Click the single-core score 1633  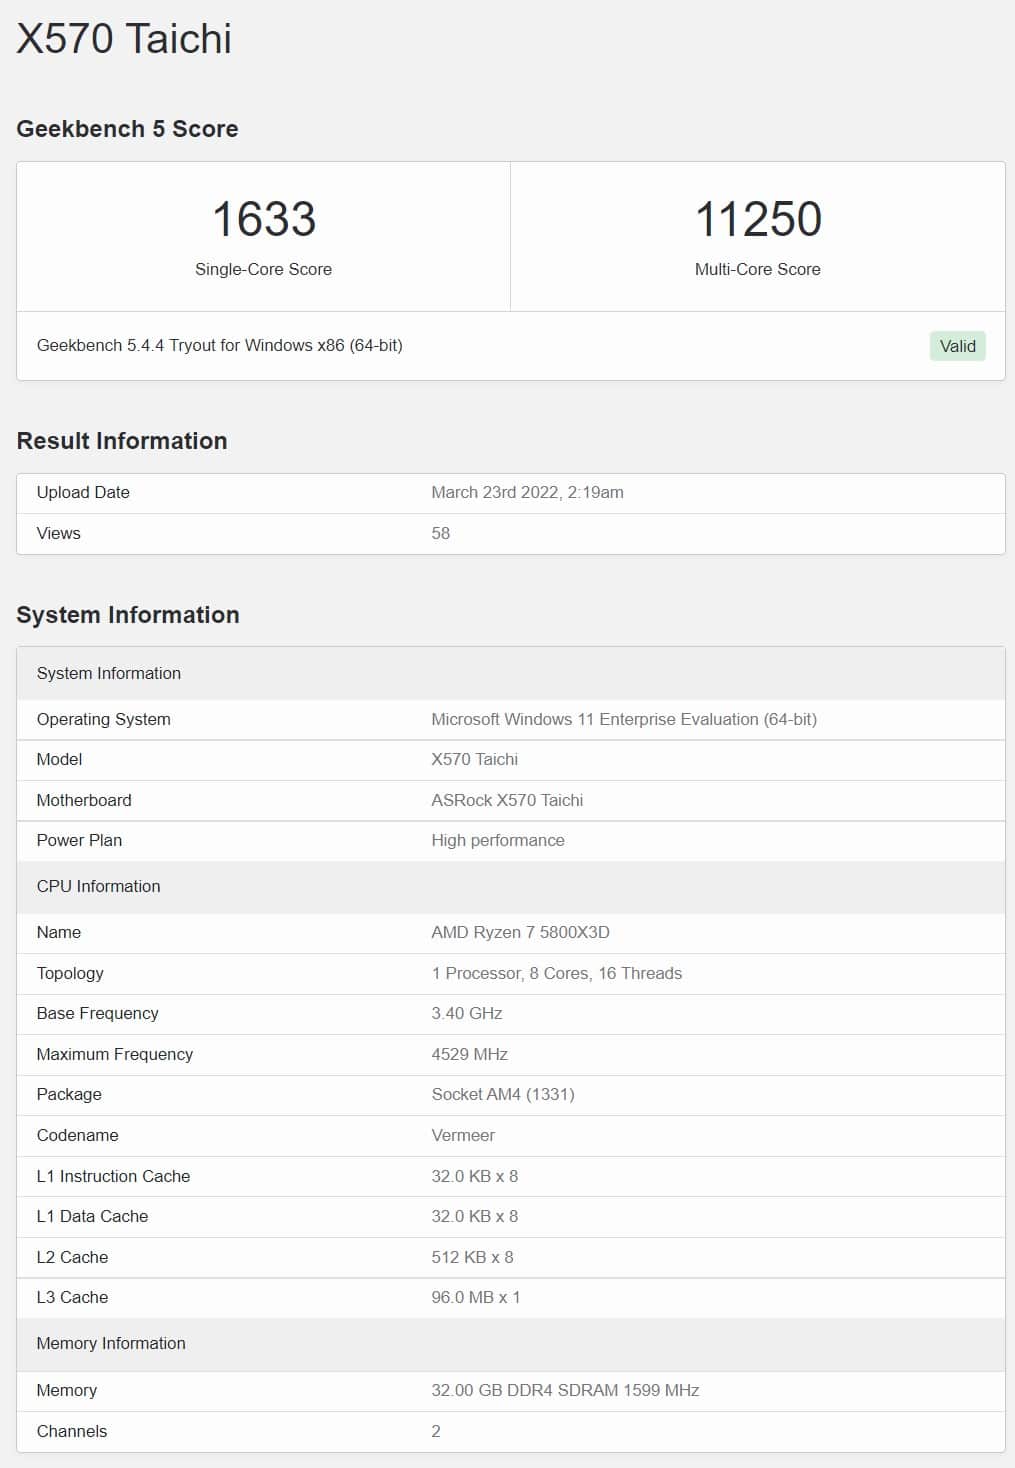264,219
